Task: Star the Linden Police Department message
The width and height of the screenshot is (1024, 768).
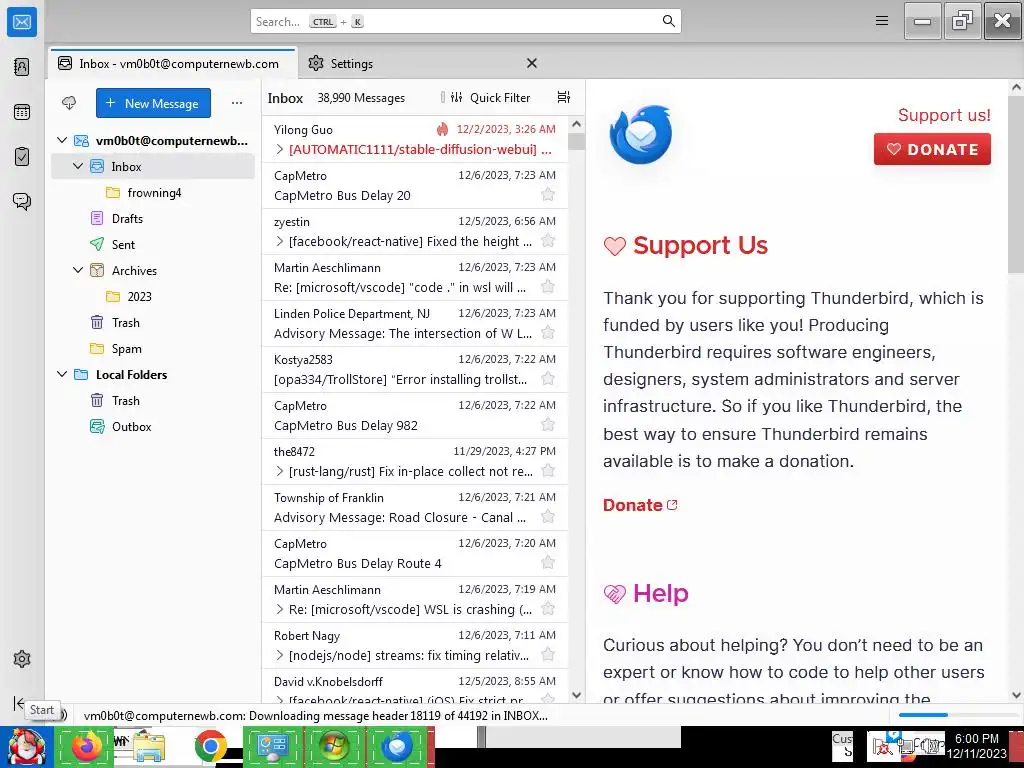Action: coord(548,332)
